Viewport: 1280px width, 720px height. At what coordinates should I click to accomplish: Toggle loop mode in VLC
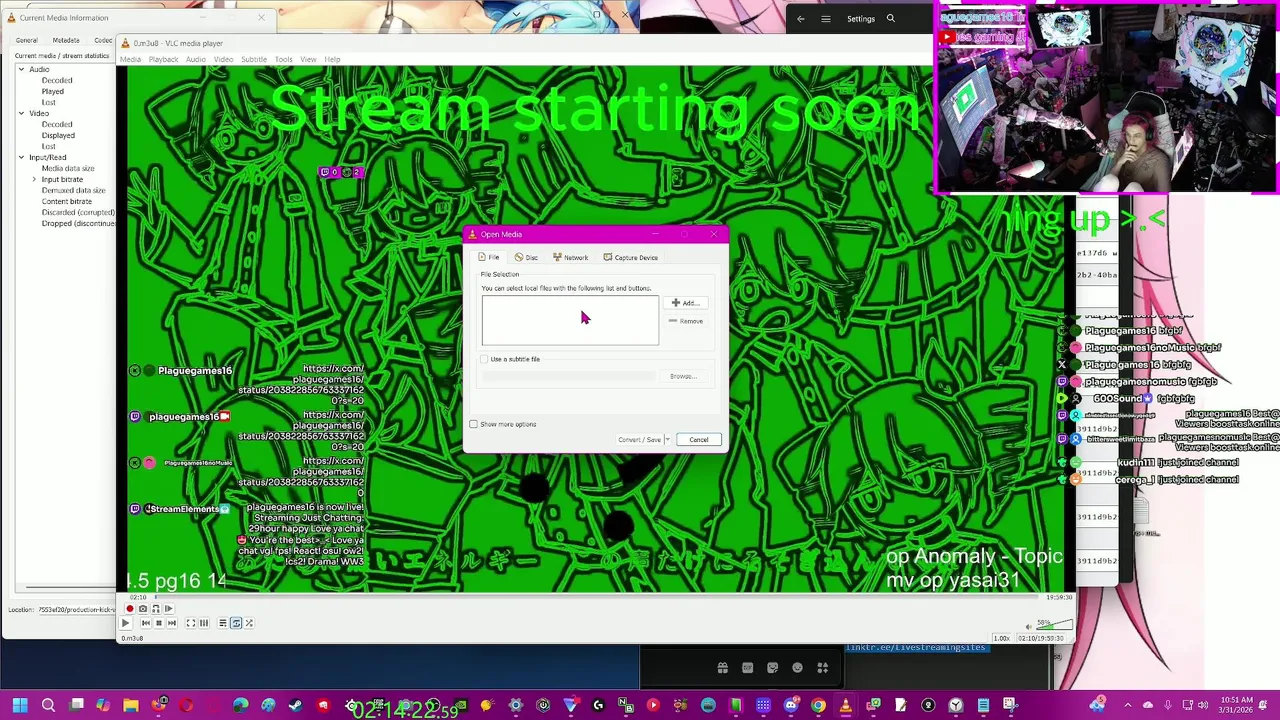click(236, 623)
